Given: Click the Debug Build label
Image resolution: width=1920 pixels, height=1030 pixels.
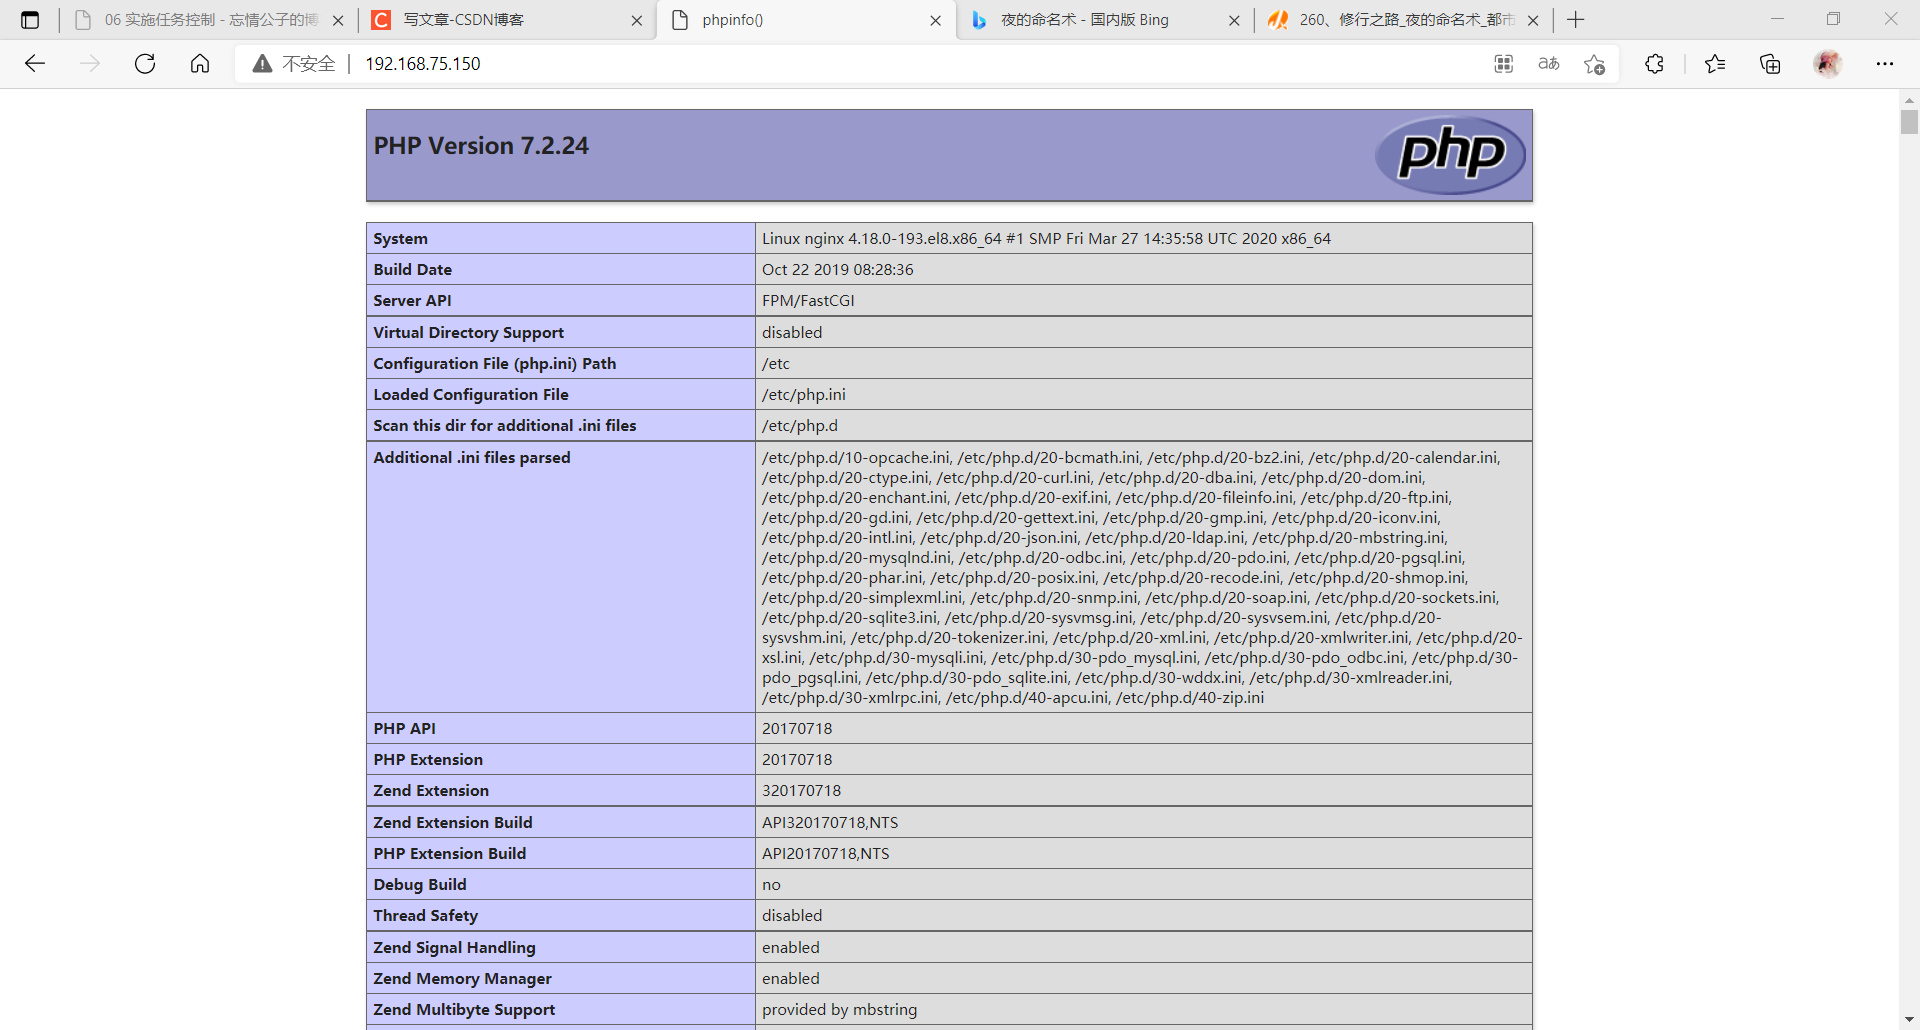Looking at the screenshot, I should click(x=419, y=884).
